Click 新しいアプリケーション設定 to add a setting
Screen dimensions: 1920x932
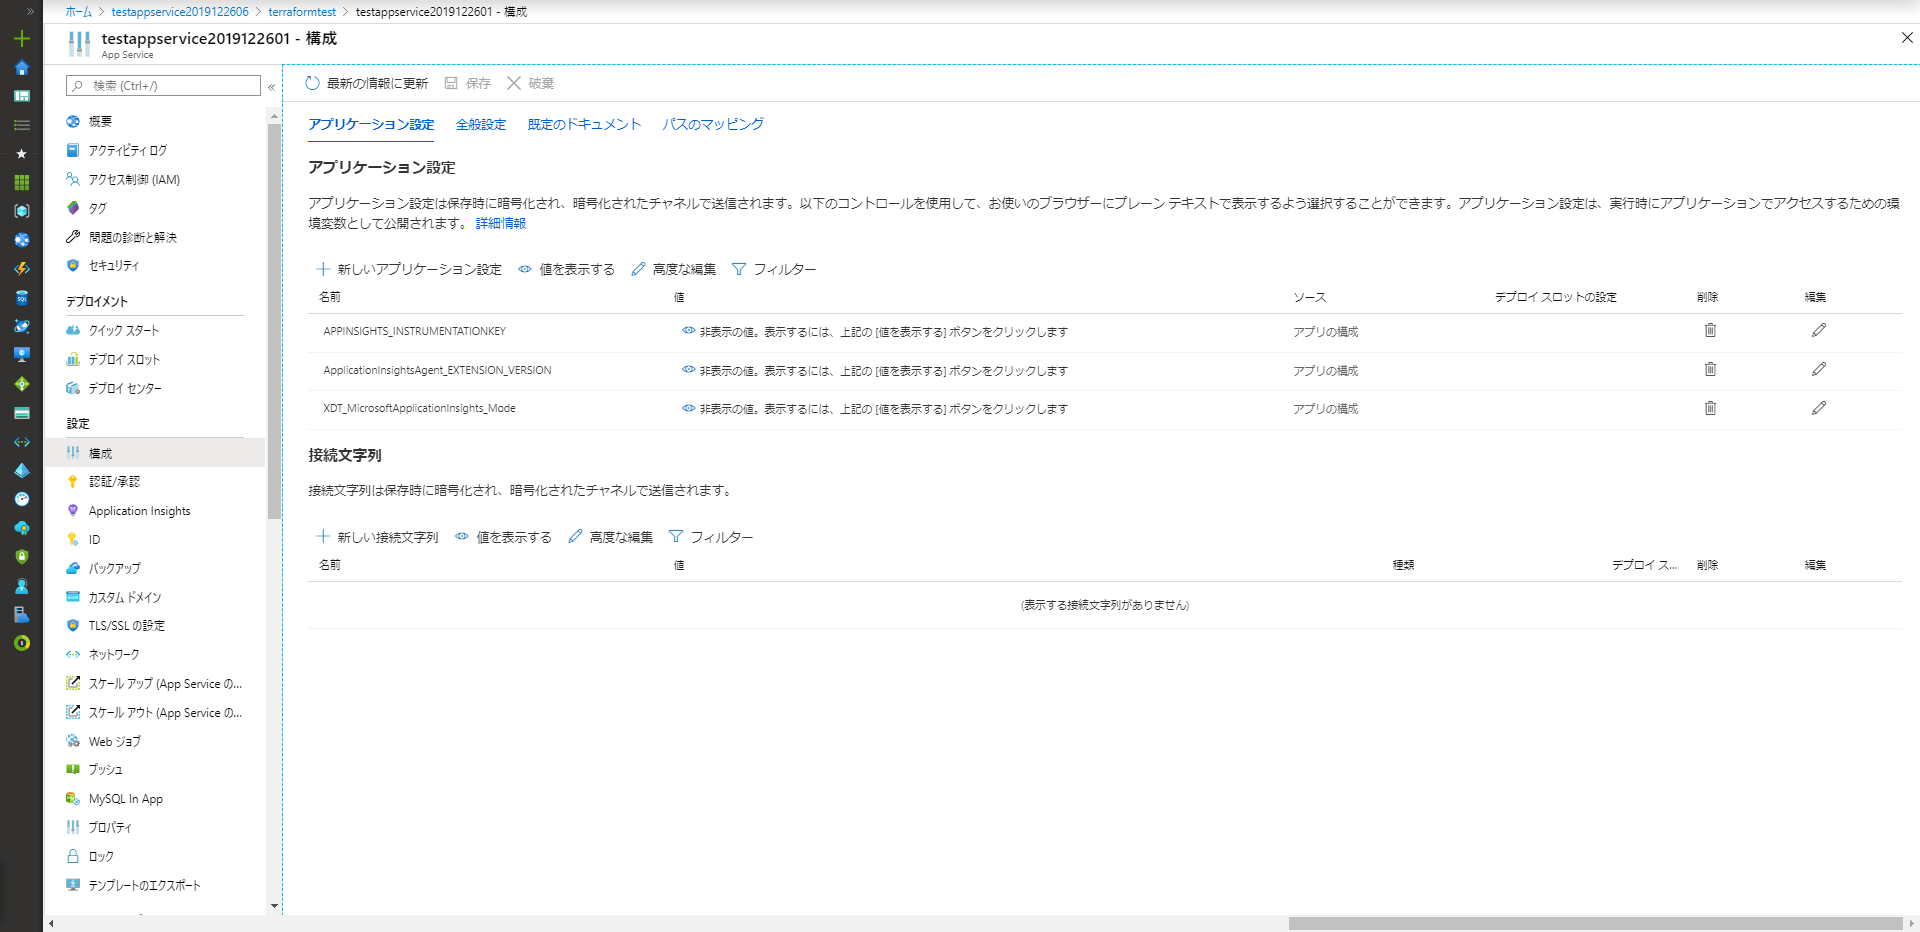(x=409, y=270)
